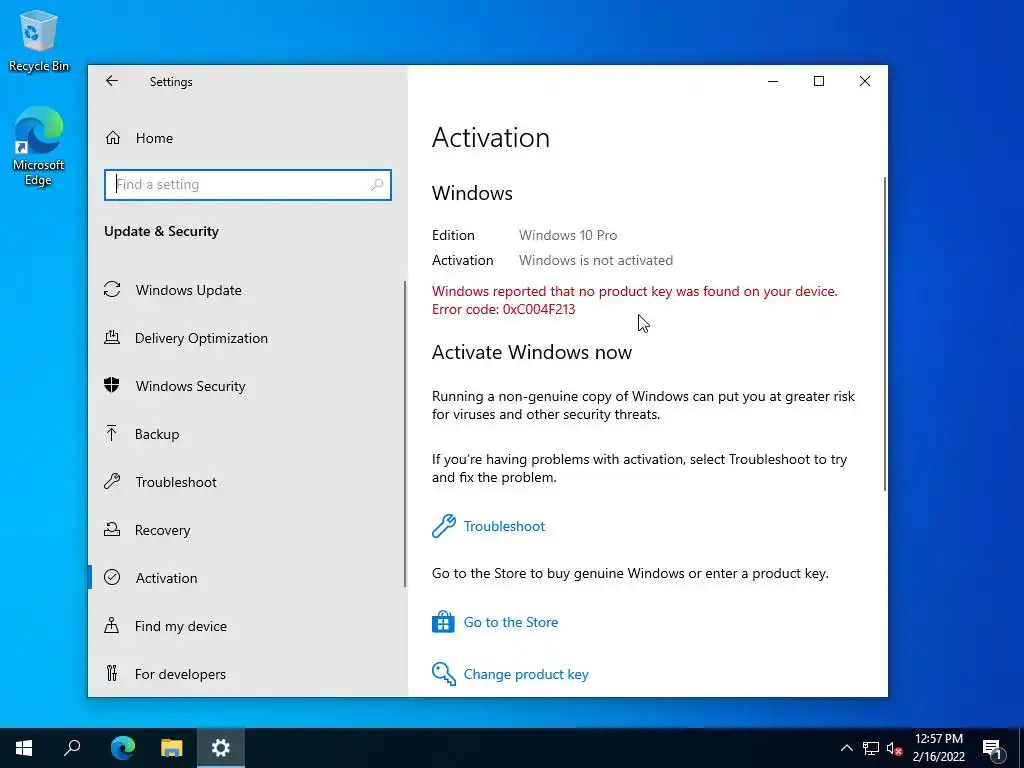This screenshot has width=1024, height=768.
Task: Open the network icon in system tray
Action: (x=871, y=748)
